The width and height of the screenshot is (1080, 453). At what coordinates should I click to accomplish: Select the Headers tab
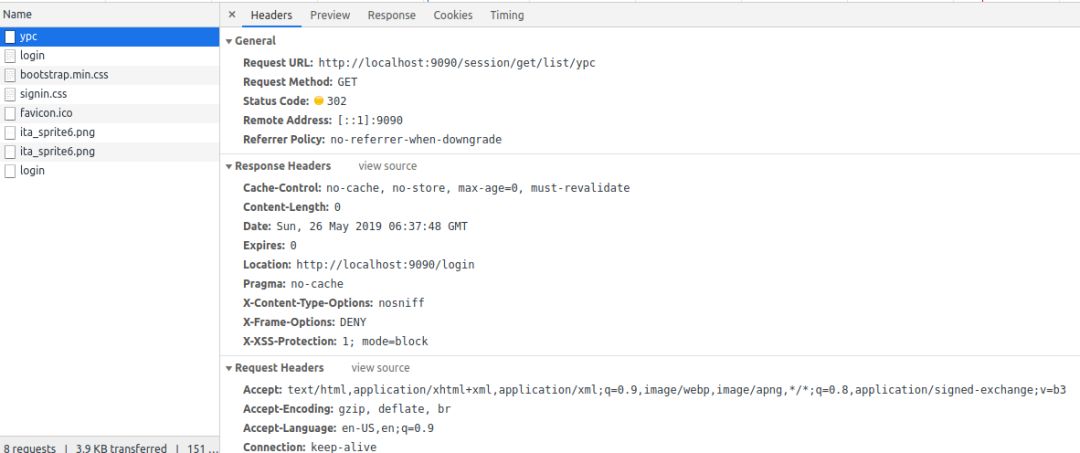[271, 15]
